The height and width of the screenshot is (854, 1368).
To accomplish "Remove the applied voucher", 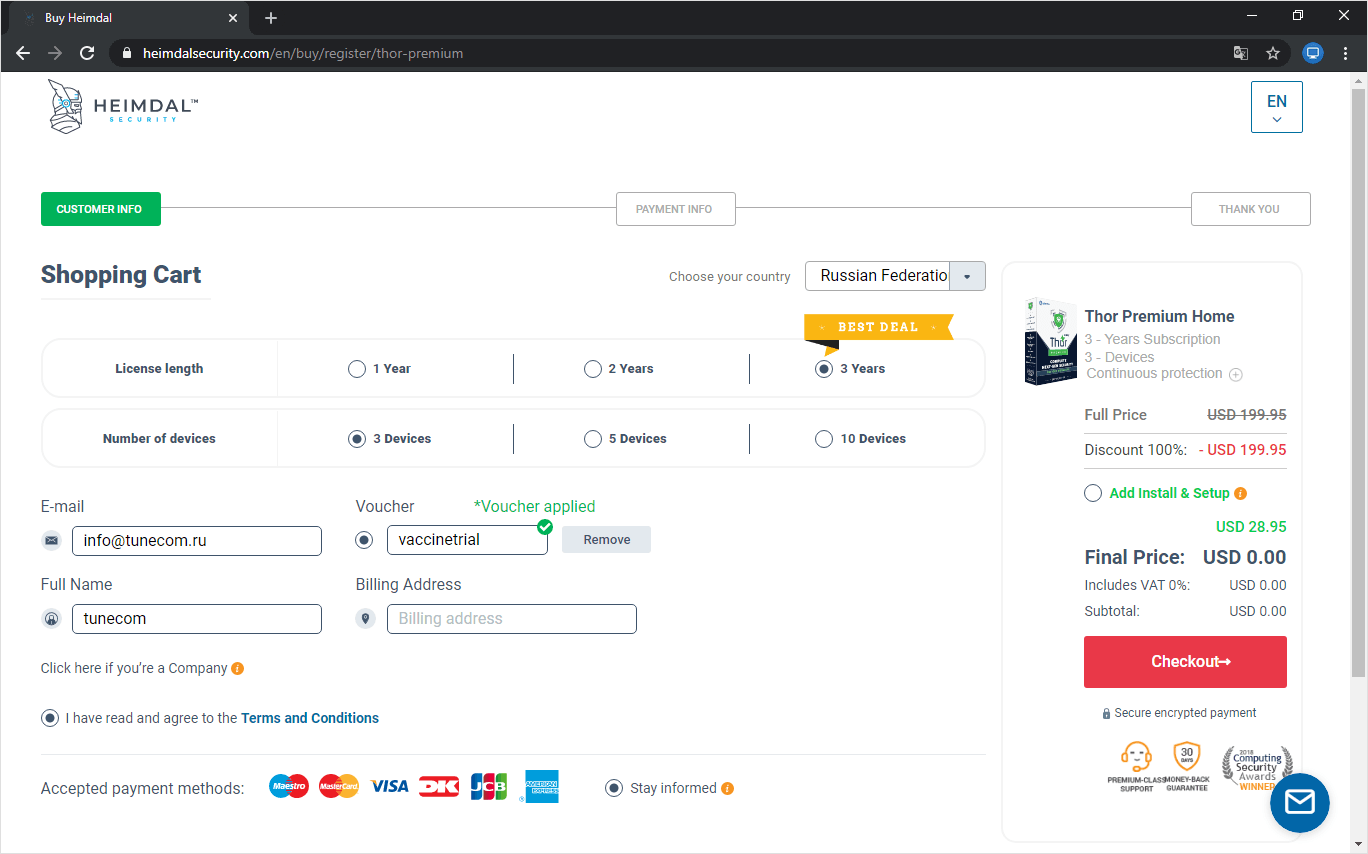I will 606,540.
